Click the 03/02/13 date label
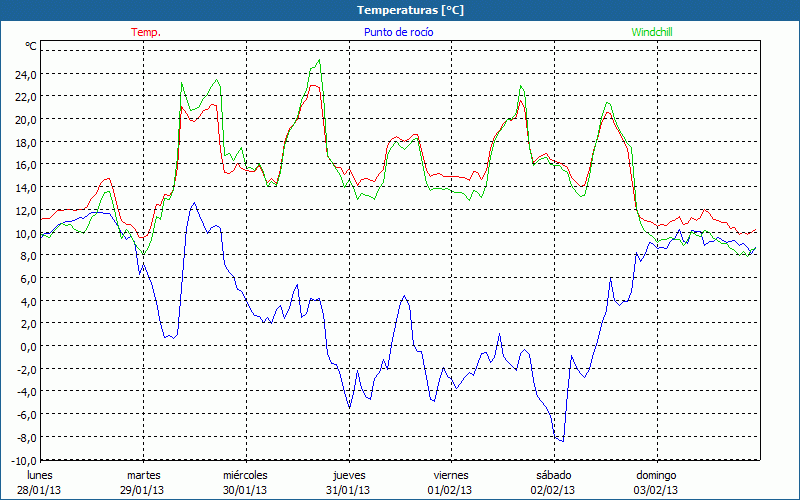This screenshot has height=500, width=800. point(656,490)
